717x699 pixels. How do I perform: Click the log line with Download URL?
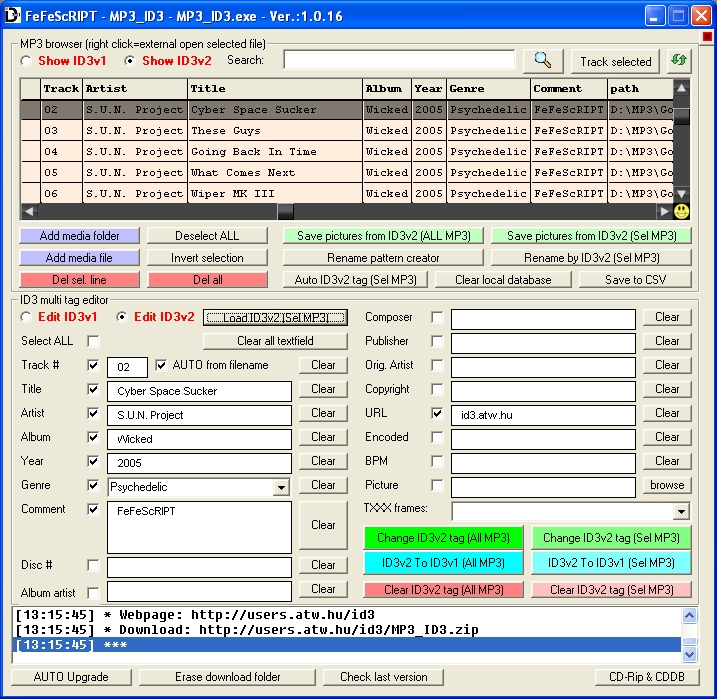tap(348, 630)
